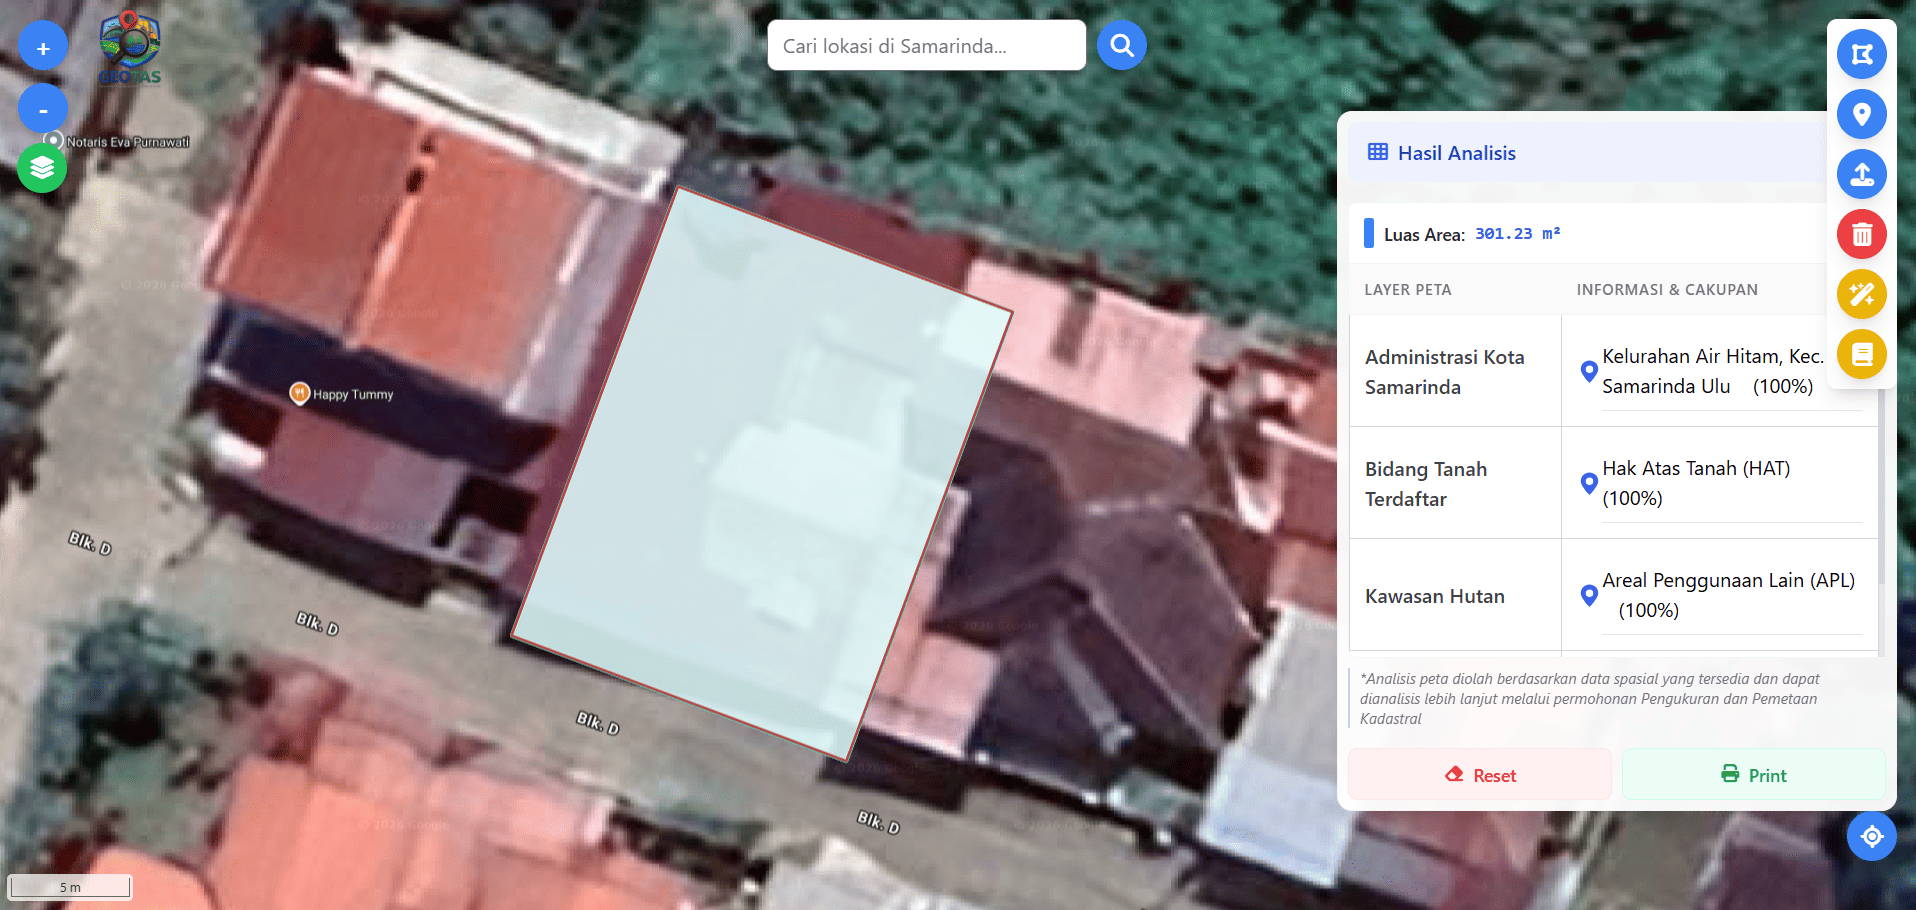
Task: Click the GEOTAS logo
Action: click(x=130, y=48)
